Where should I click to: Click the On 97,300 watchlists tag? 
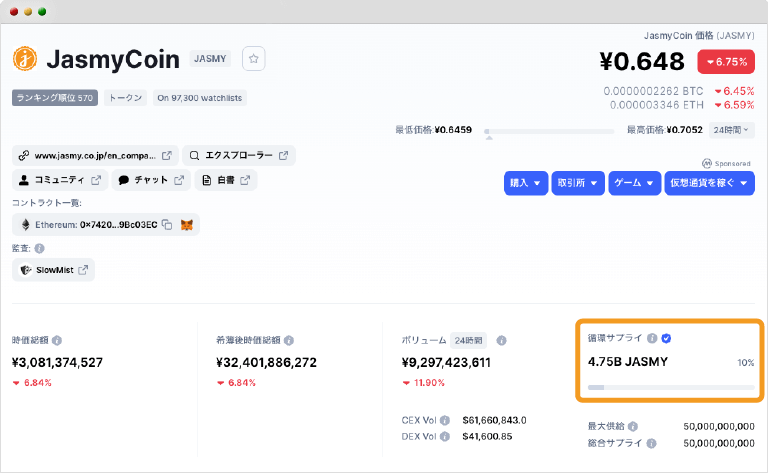tap(200, 98)
